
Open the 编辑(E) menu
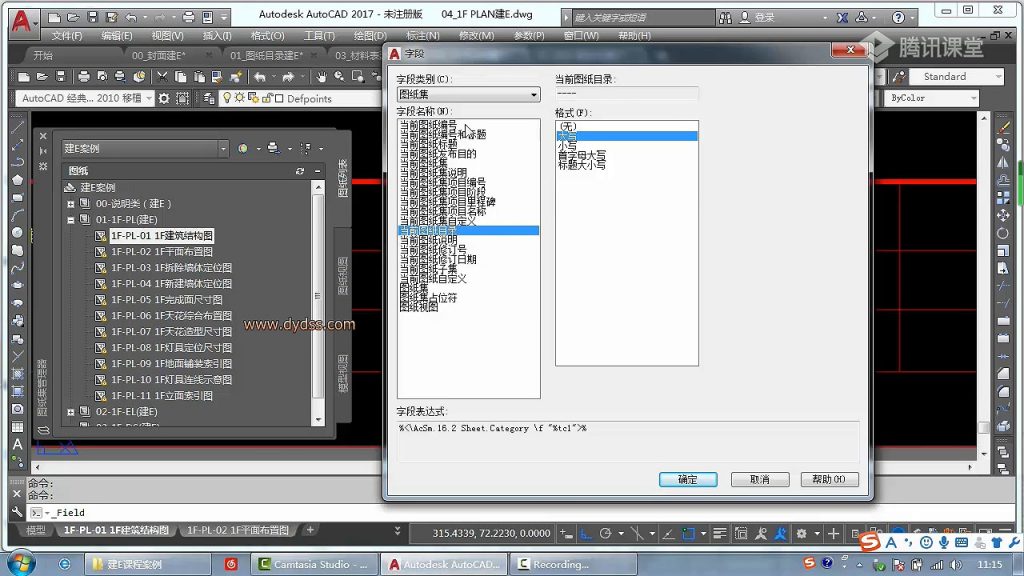[x=117, y=36]
